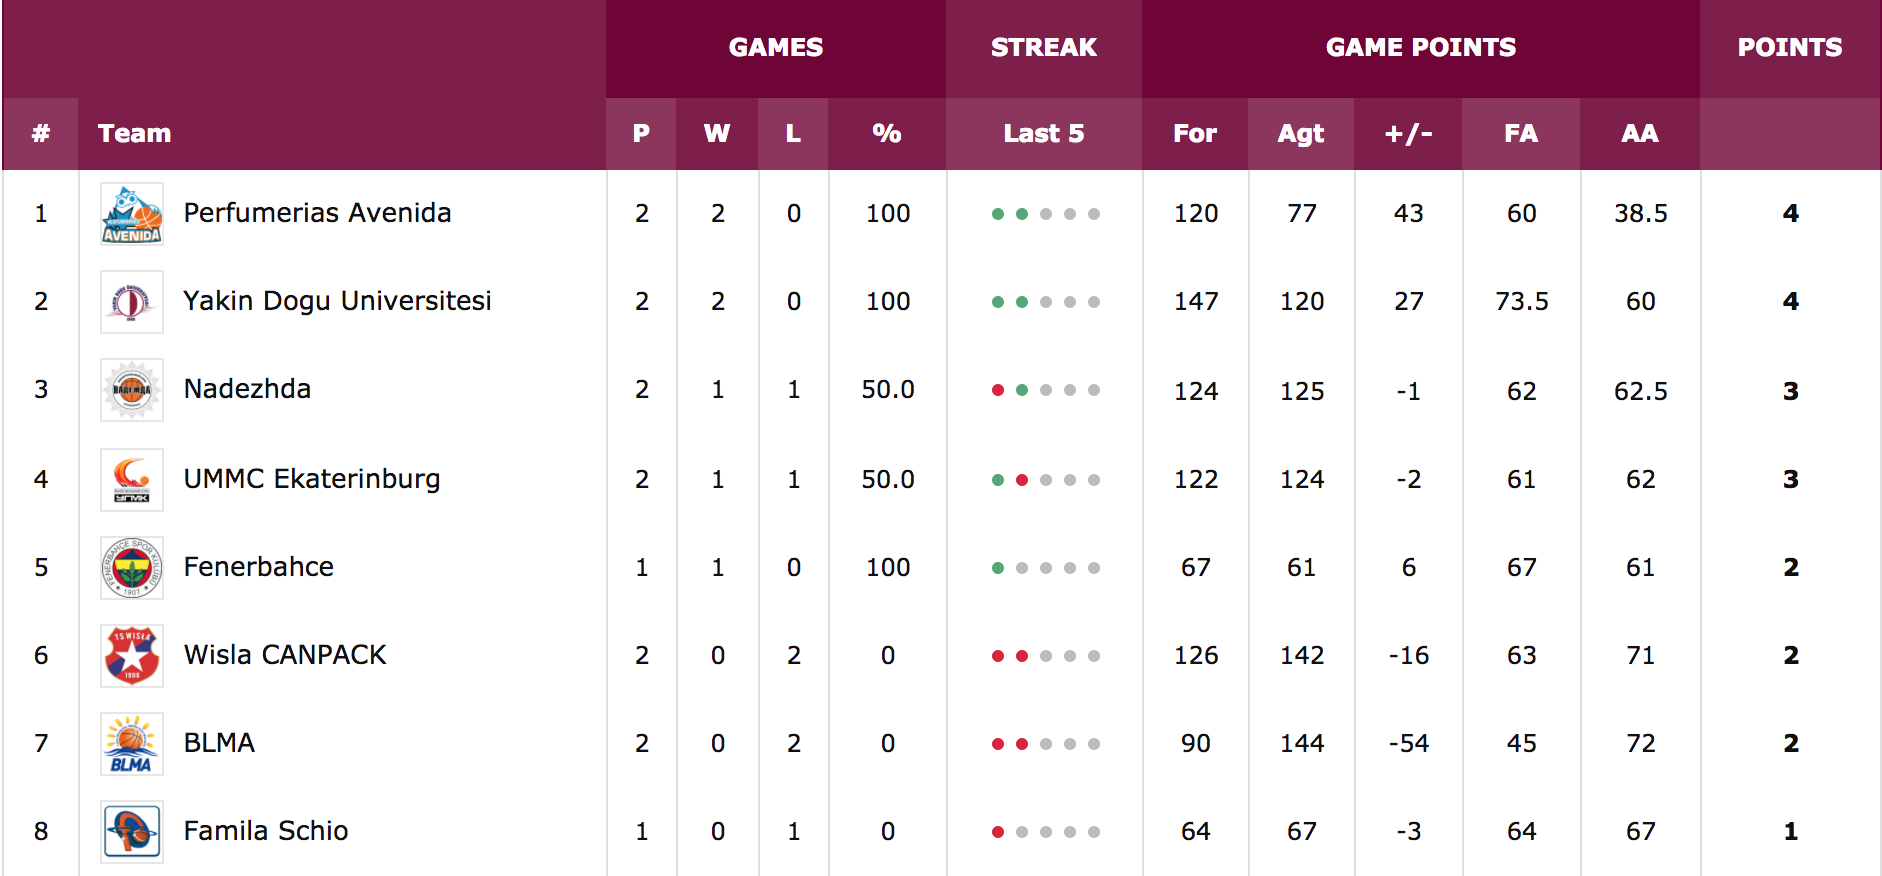Select the GAME POINTS group header
The width and height of the screenshot is (1882, 876).
click(x=1421, y=47)
